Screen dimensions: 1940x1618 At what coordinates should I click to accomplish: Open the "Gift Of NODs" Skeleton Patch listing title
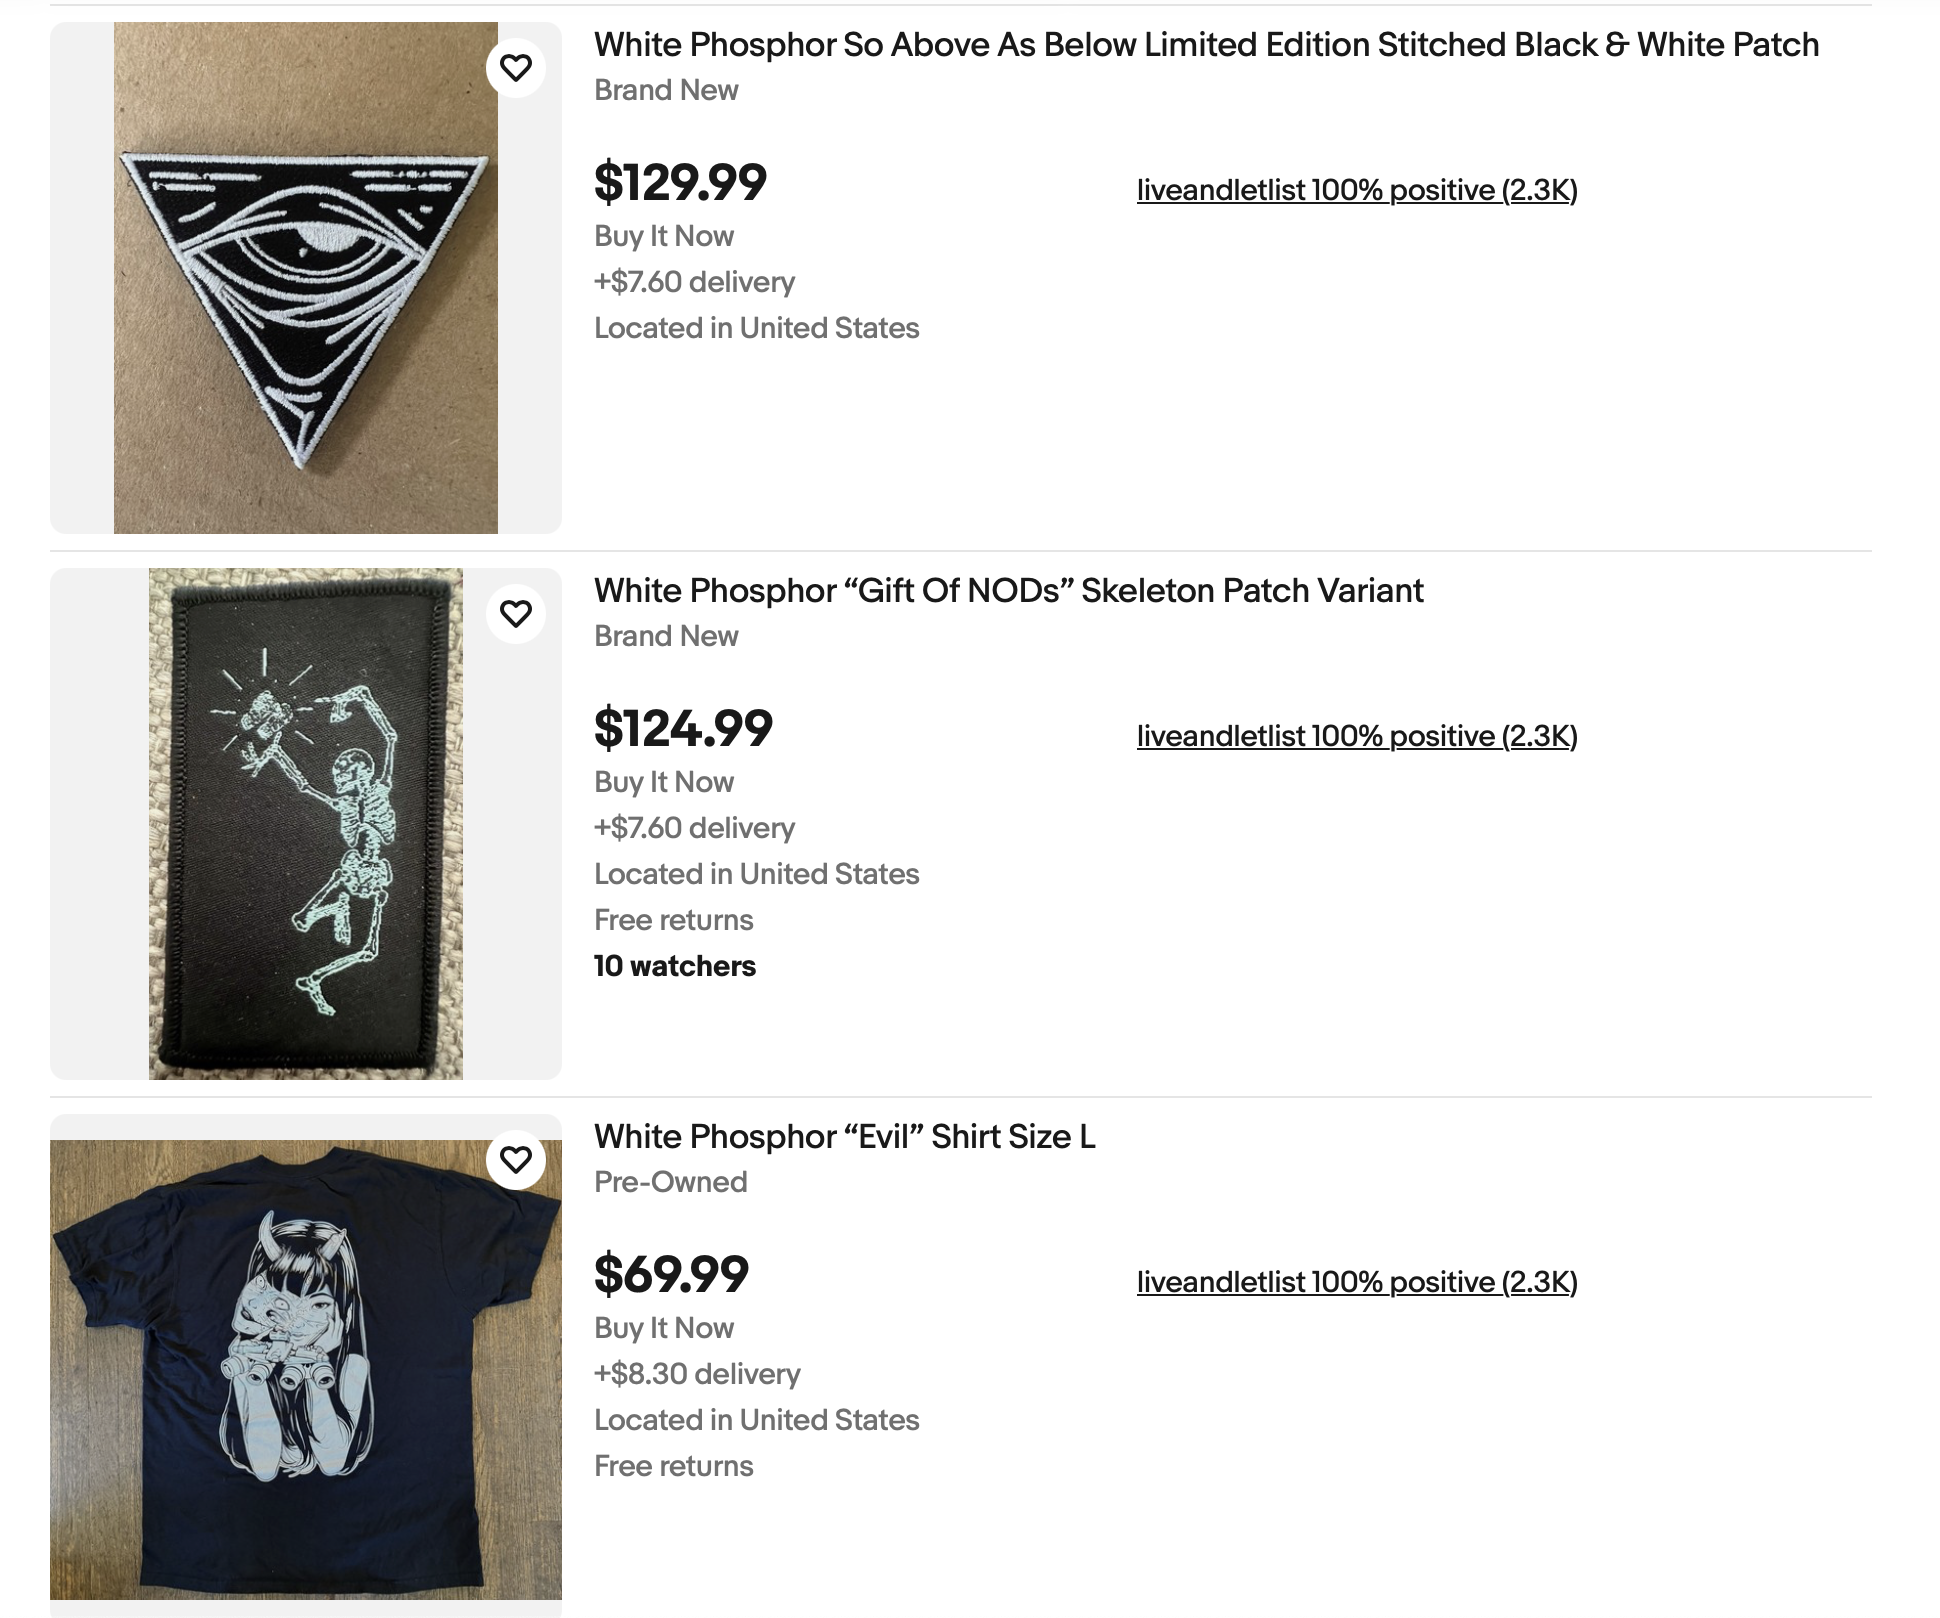(x=1008, y=591)
